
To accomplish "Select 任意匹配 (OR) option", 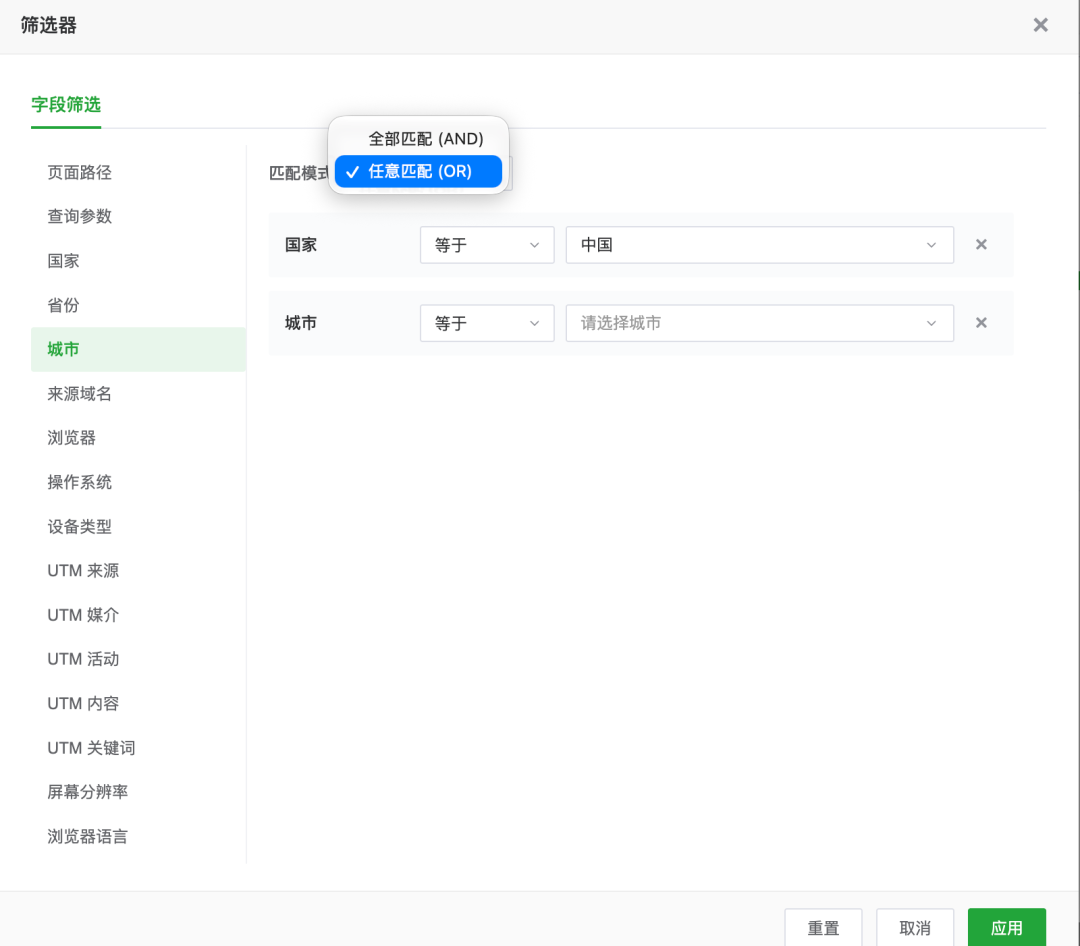I will pos(418,171).
